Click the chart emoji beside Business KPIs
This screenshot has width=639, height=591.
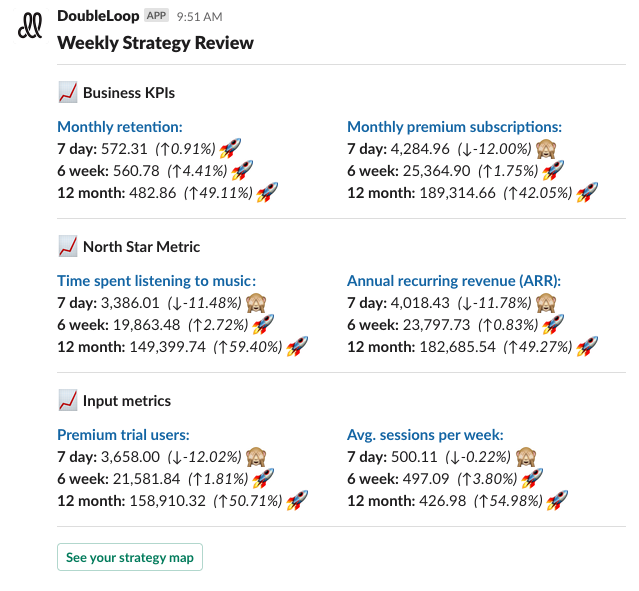[x=68, y=93]
